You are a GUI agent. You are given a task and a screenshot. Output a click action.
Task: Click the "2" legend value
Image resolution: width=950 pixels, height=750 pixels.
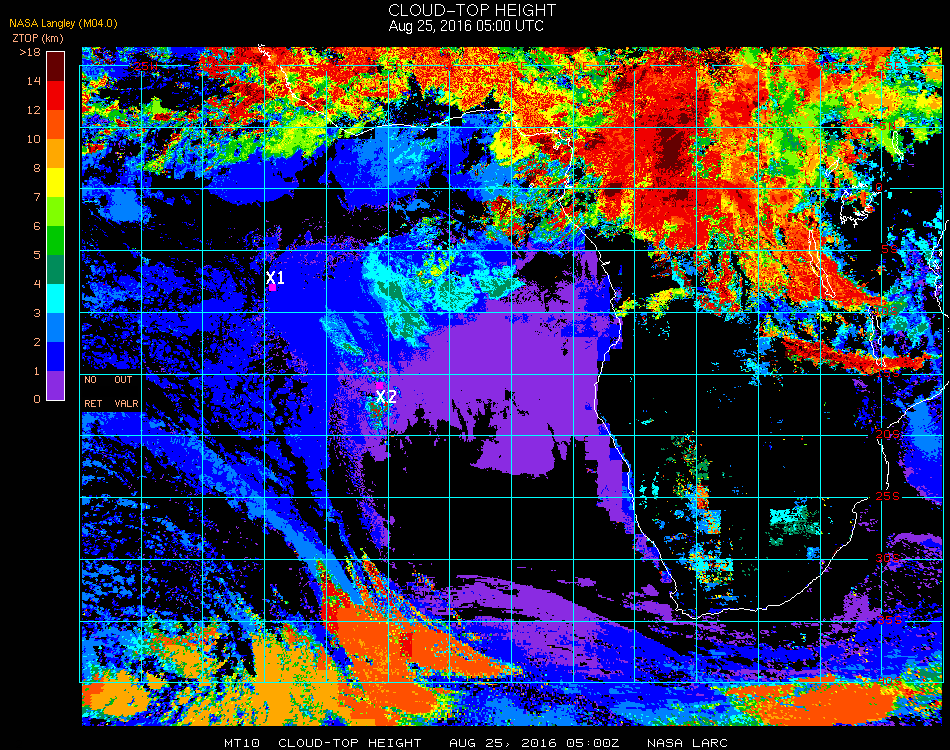37,342
